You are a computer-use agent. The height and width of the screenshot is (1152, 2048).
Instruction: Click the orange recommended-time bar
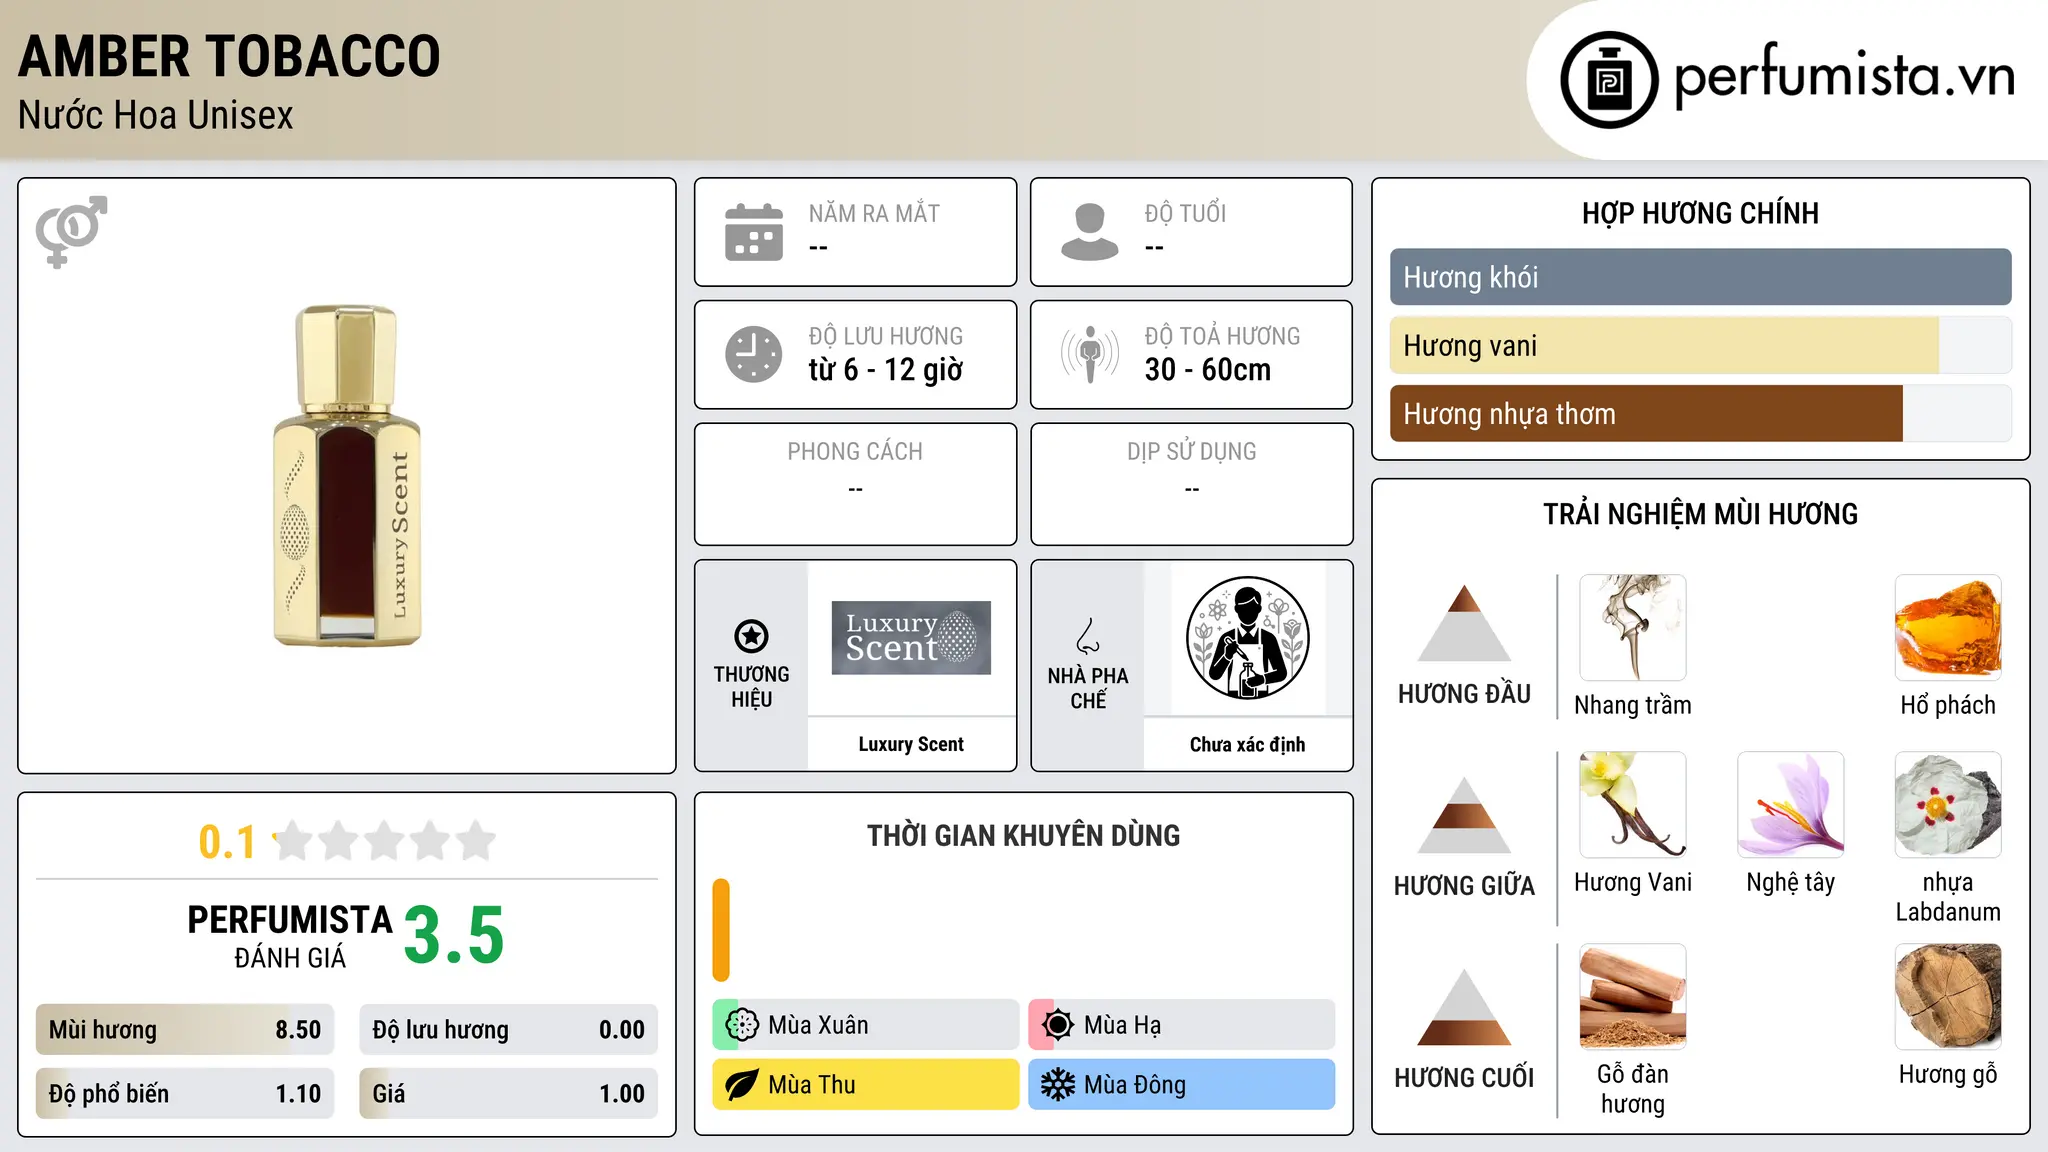(721, 930)
